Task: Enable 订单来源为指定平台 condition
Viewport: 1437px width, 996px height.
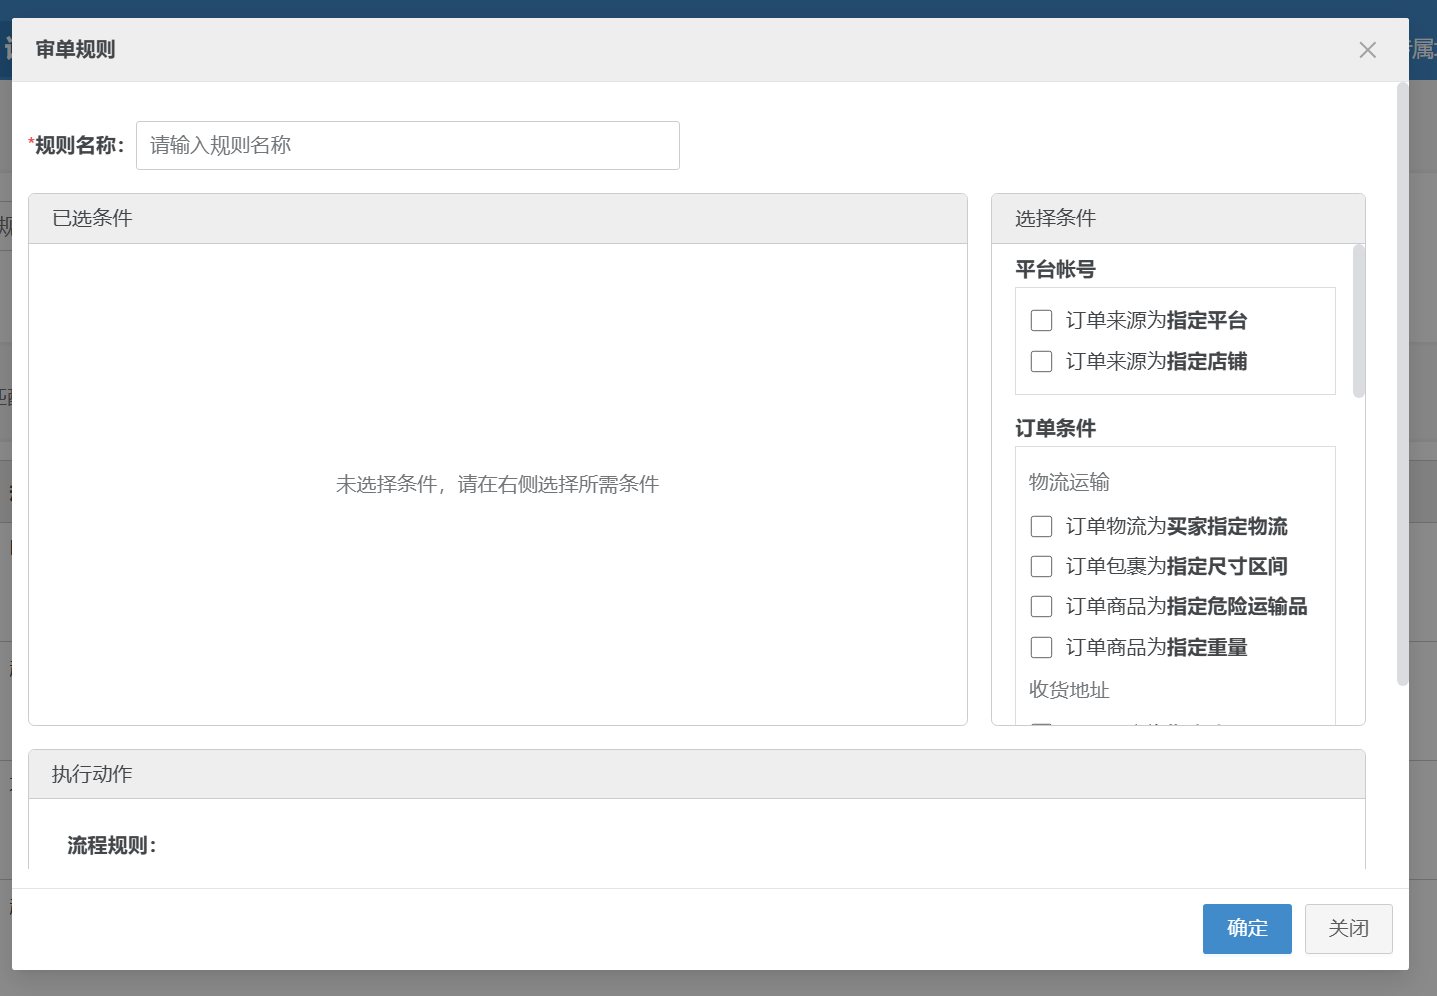Action: 1041,320
